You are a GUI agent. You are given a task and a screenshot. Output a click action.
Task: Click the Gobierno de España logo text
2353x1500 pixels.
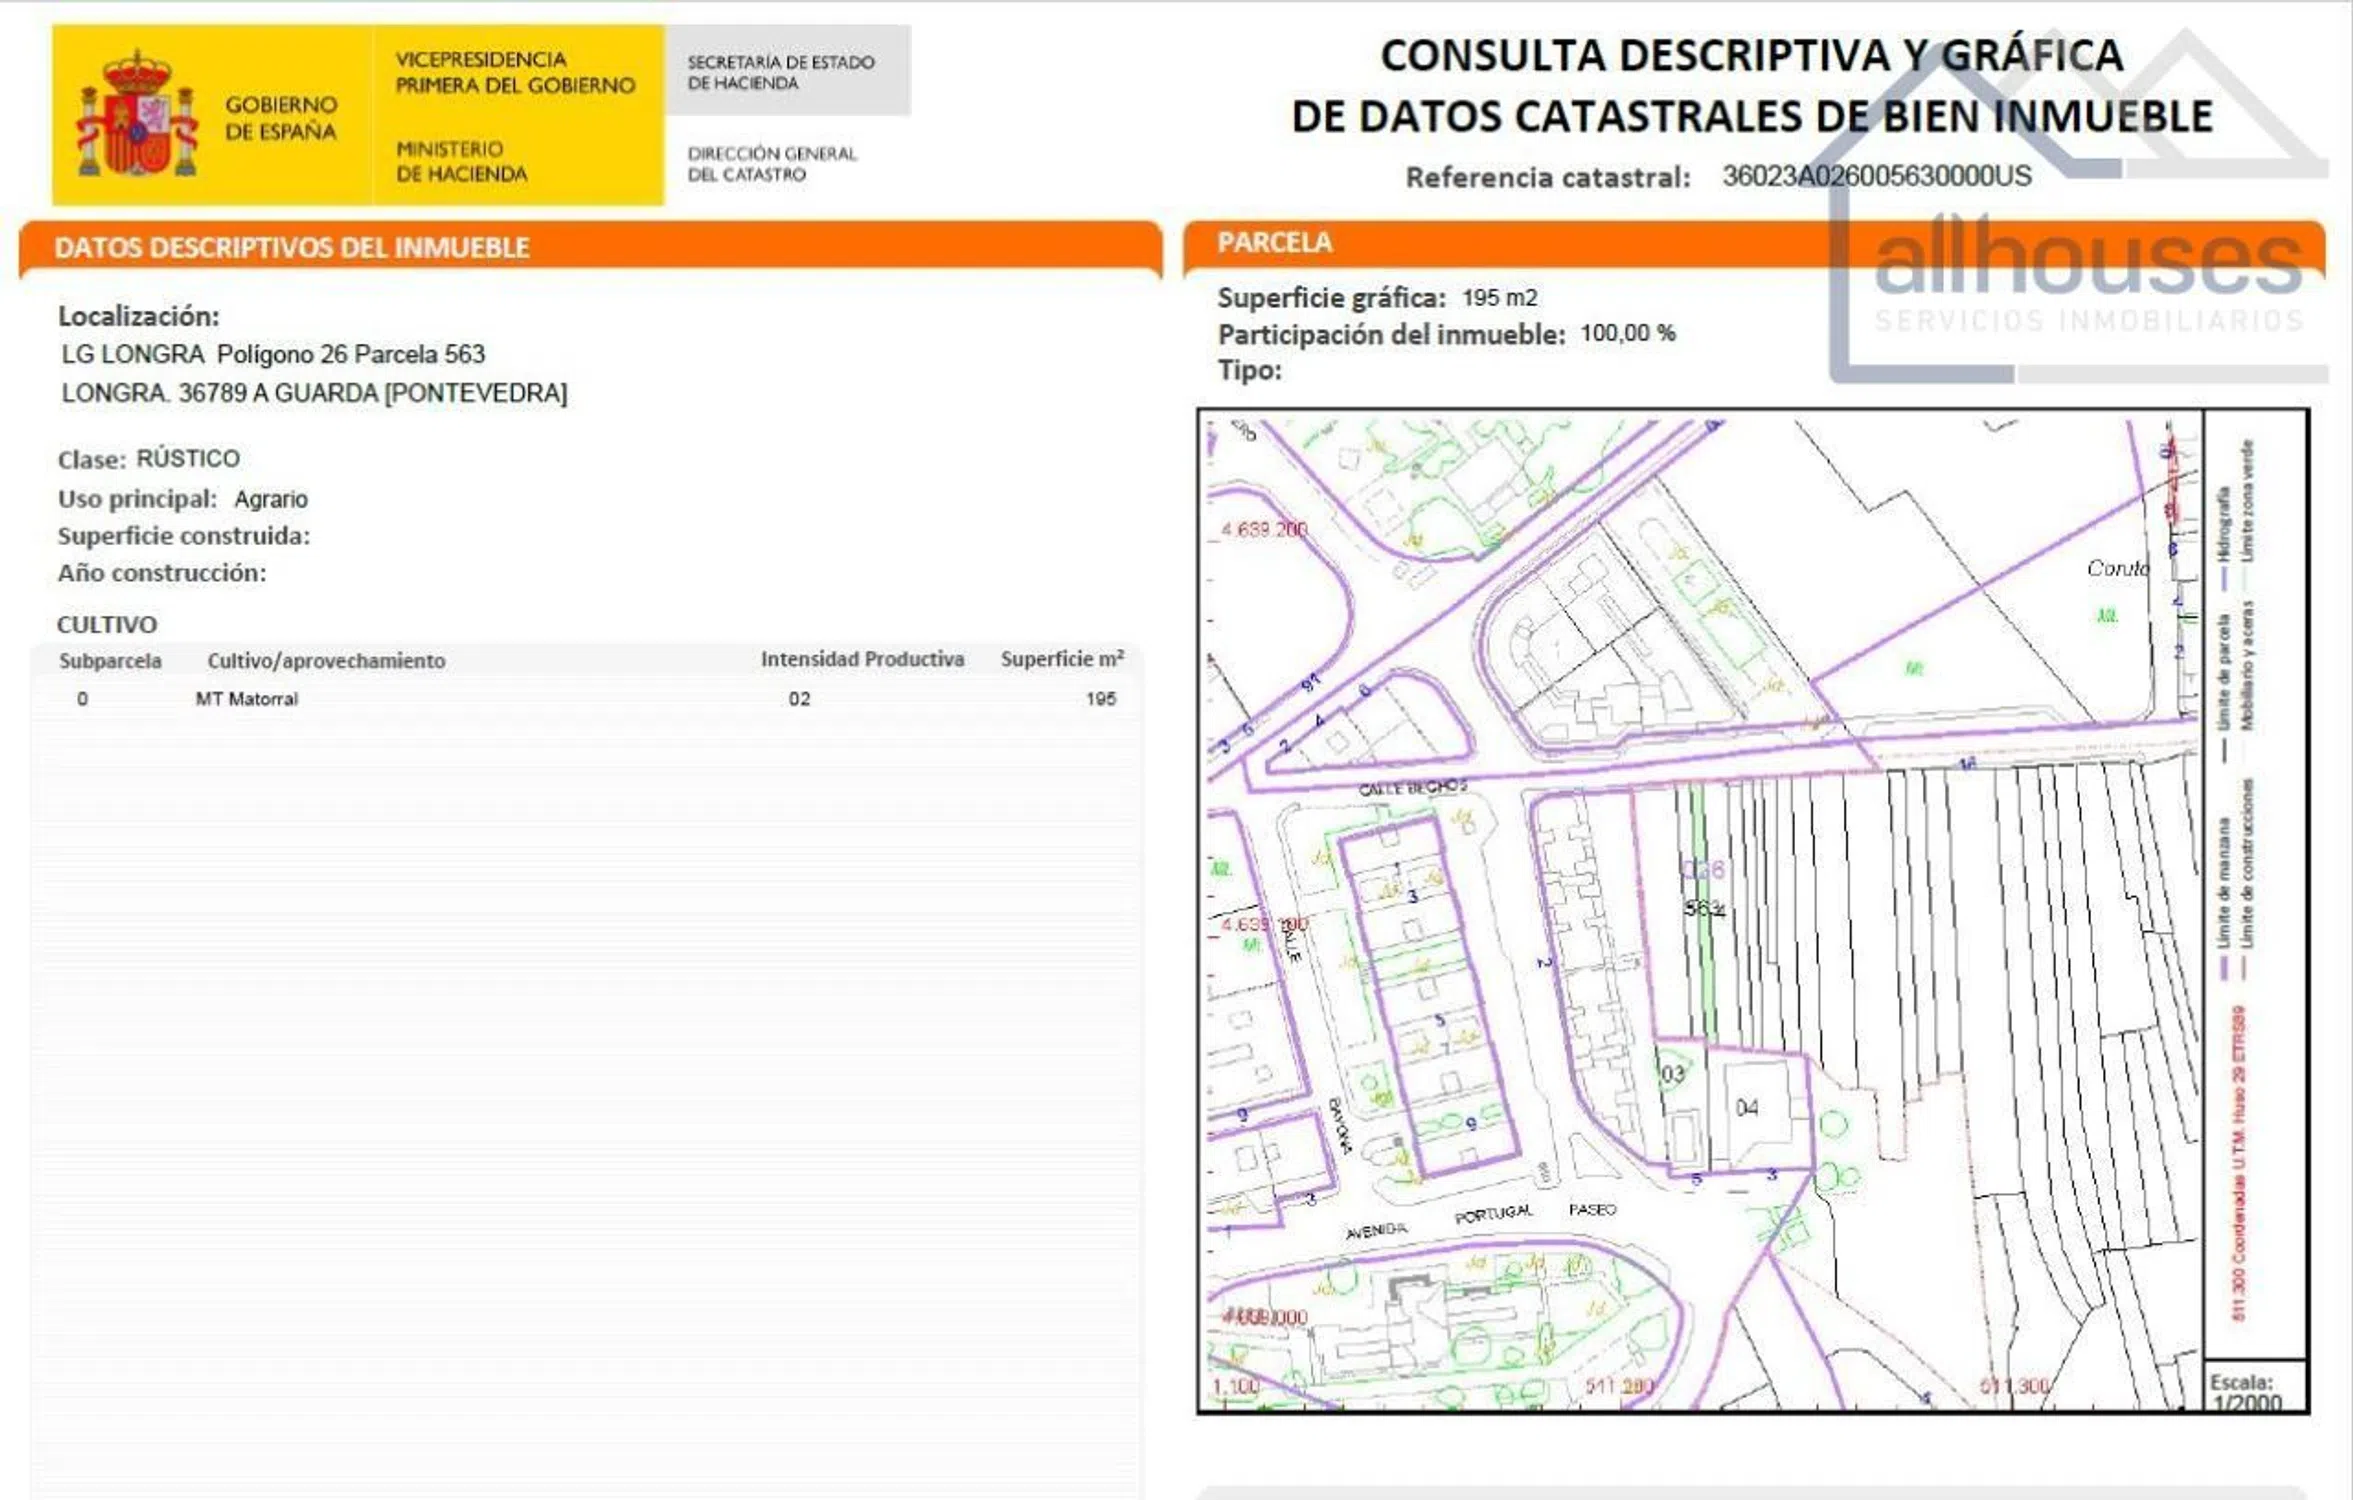coord(281,118)
